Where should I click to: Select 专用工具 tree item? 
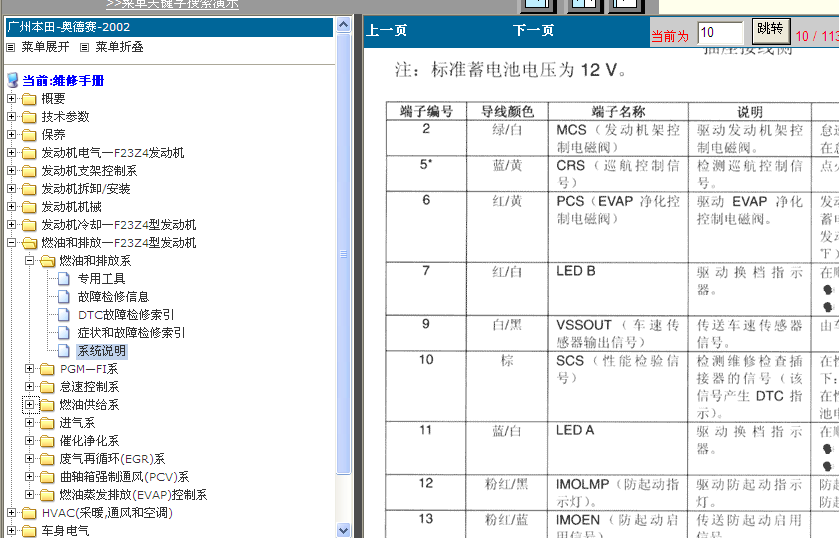(102, 279)
